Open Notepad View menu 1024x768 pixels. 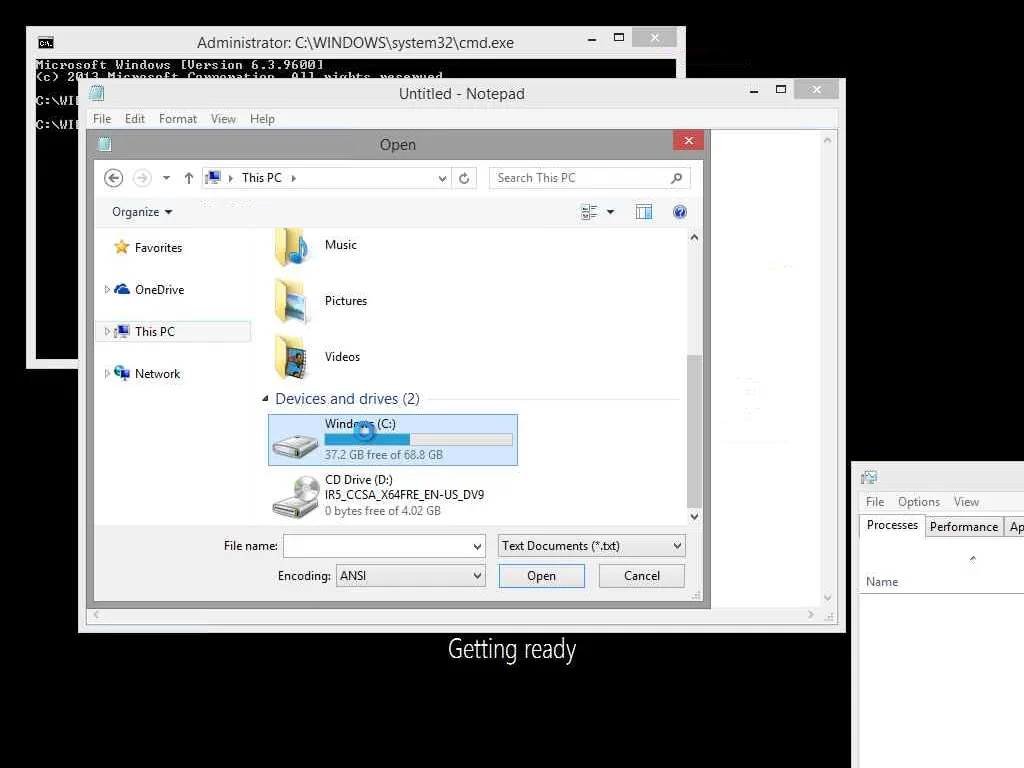(x=223, y=119)
